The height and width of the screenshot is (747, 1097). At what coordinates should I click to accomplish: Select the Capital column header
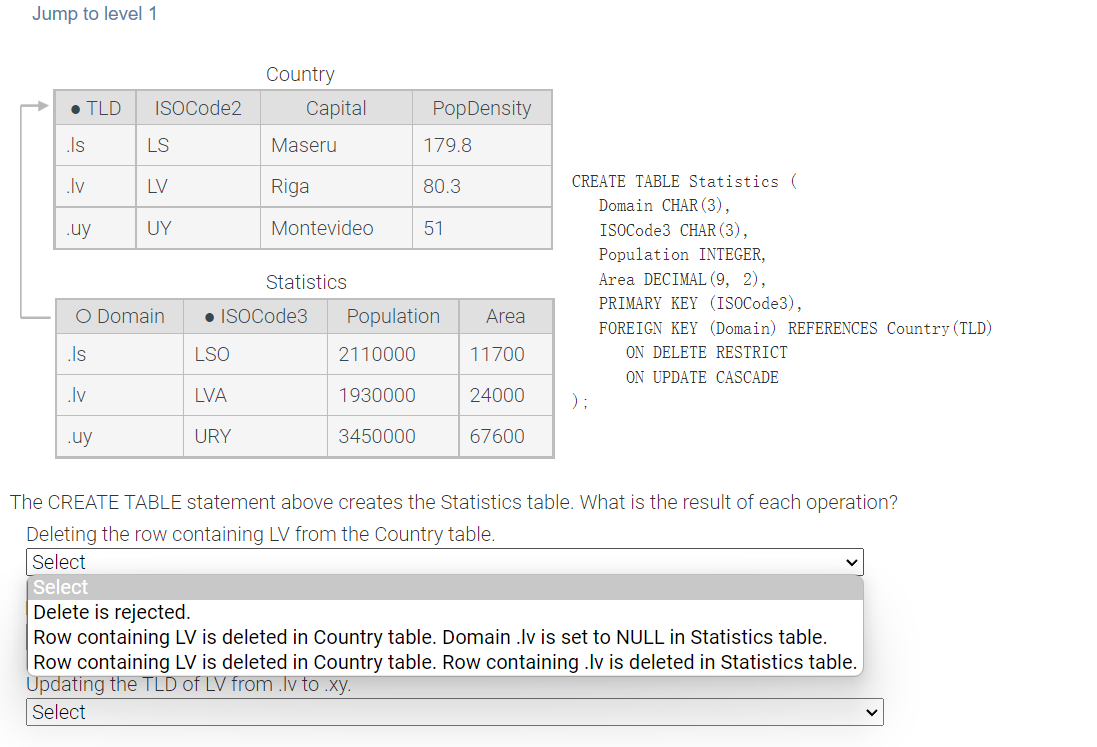coord(335,107)
